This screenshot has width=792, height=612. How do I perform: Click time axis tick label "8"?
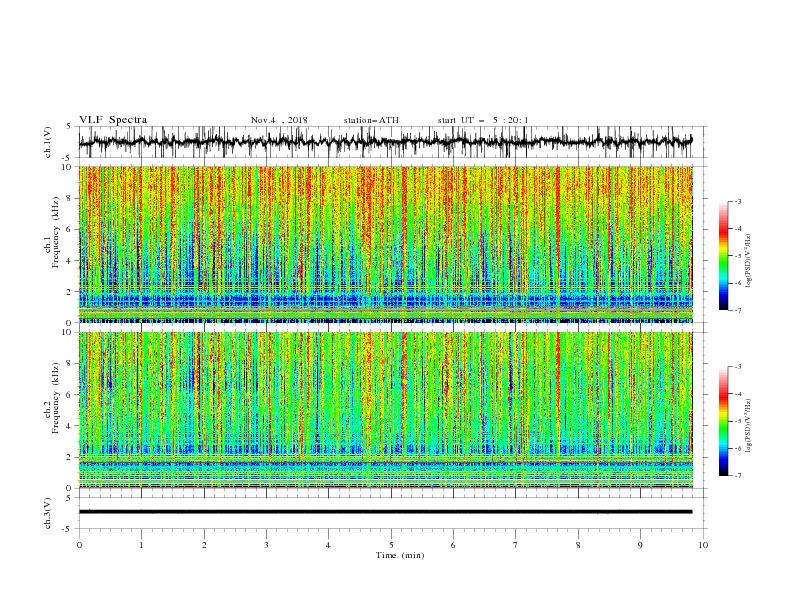click(578, 545)
